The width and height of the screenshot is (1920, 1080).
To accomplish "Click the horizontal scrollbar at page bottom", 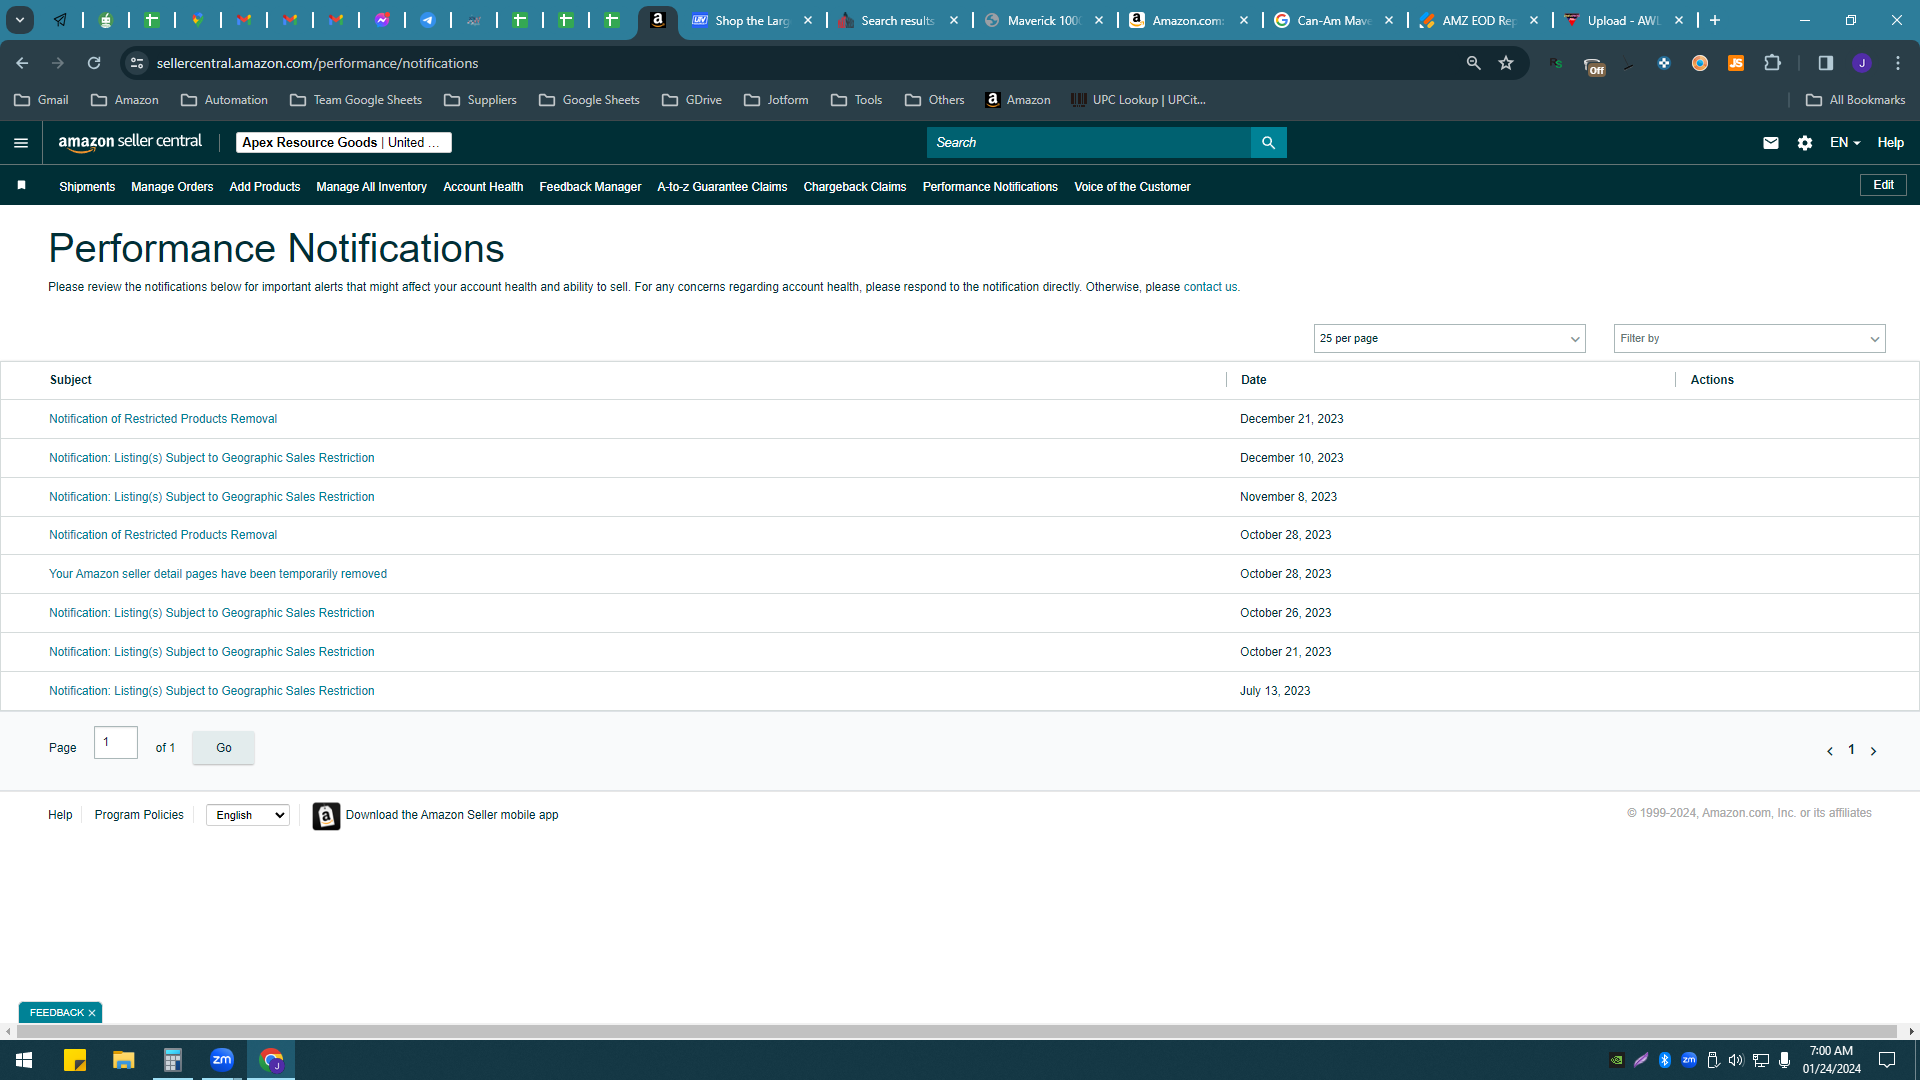I will pos(955,1032).
